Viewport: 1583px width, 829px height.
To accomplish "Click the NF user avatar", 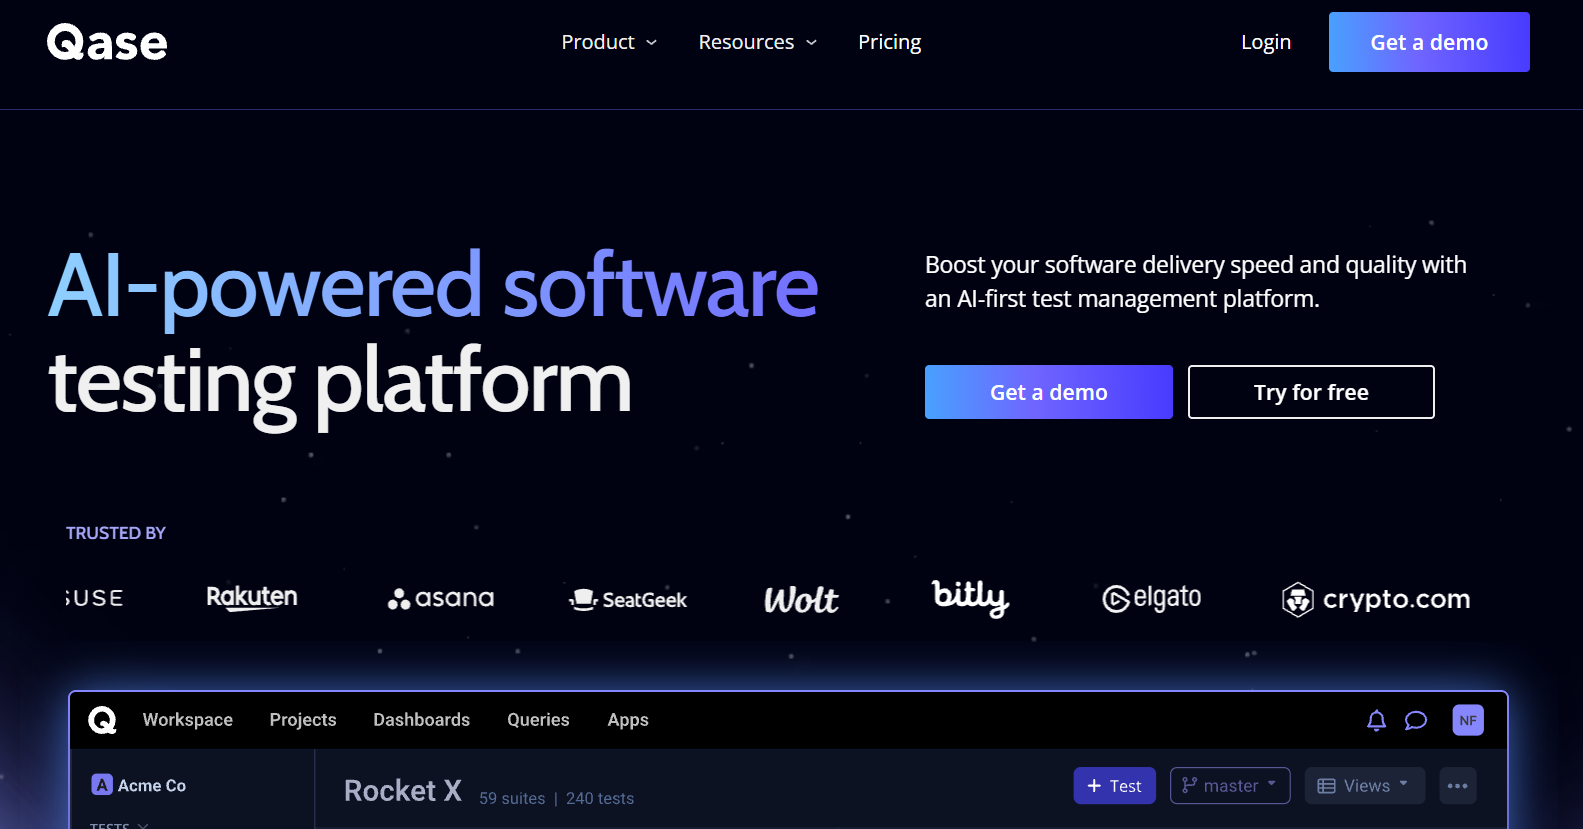I will click(1468, 720).
